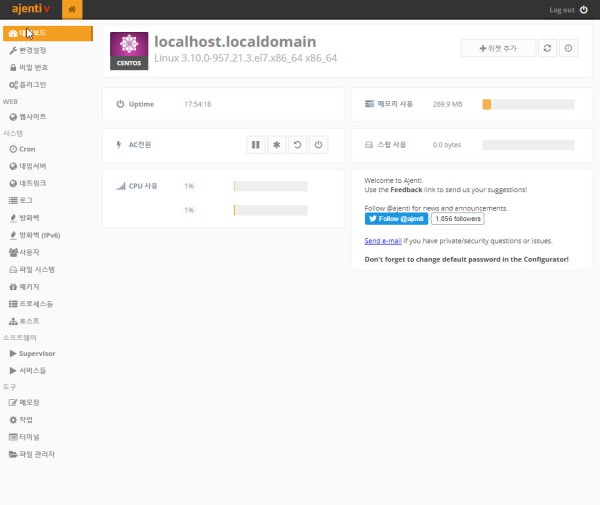Click the 0.0 bytes swap value
This screenshot has height=505, width=600.
coord(447,145)
